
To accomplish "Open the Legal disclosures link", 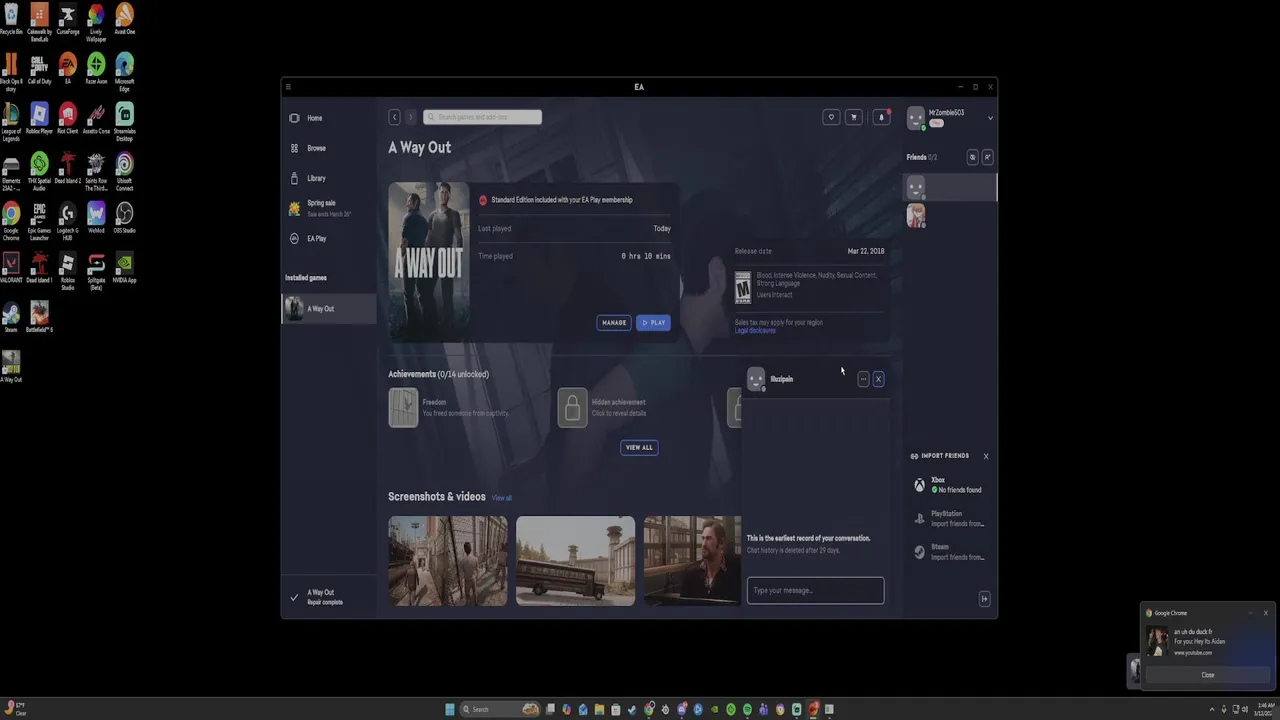I will (755, 330).
